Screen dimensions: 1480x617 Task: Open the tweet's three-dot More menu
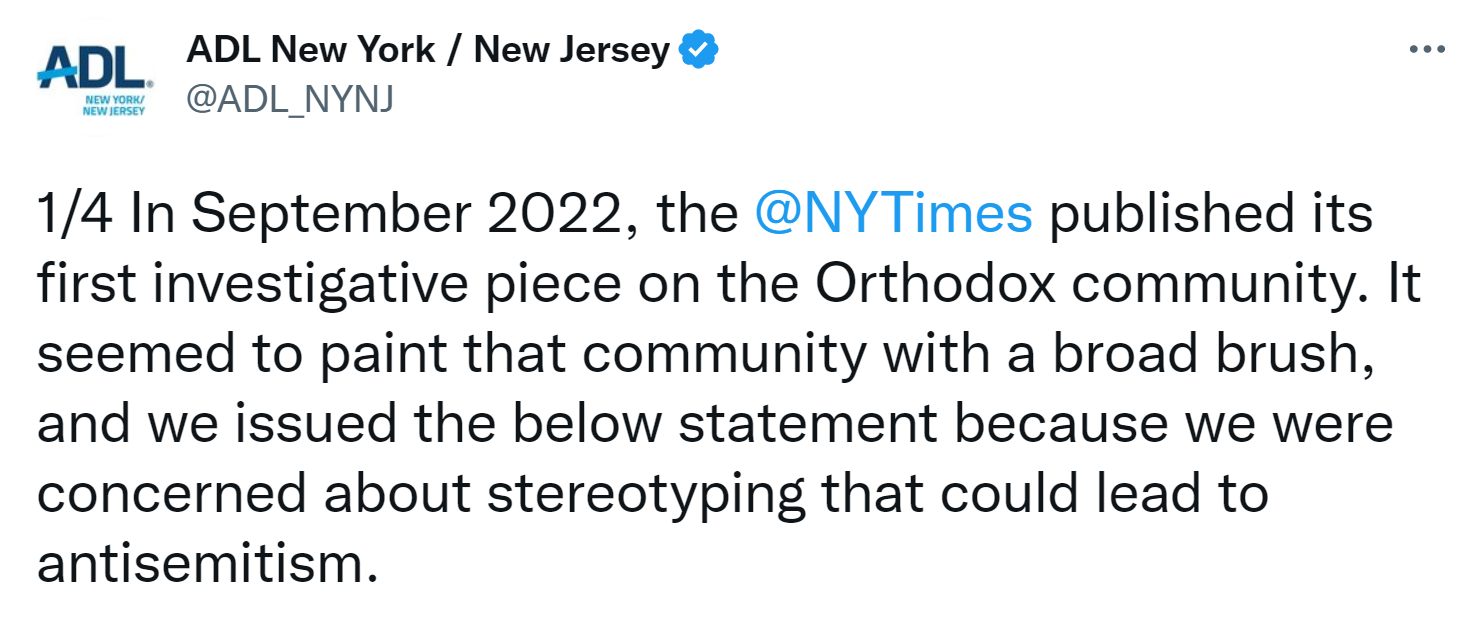click(x=1427, y=49)
